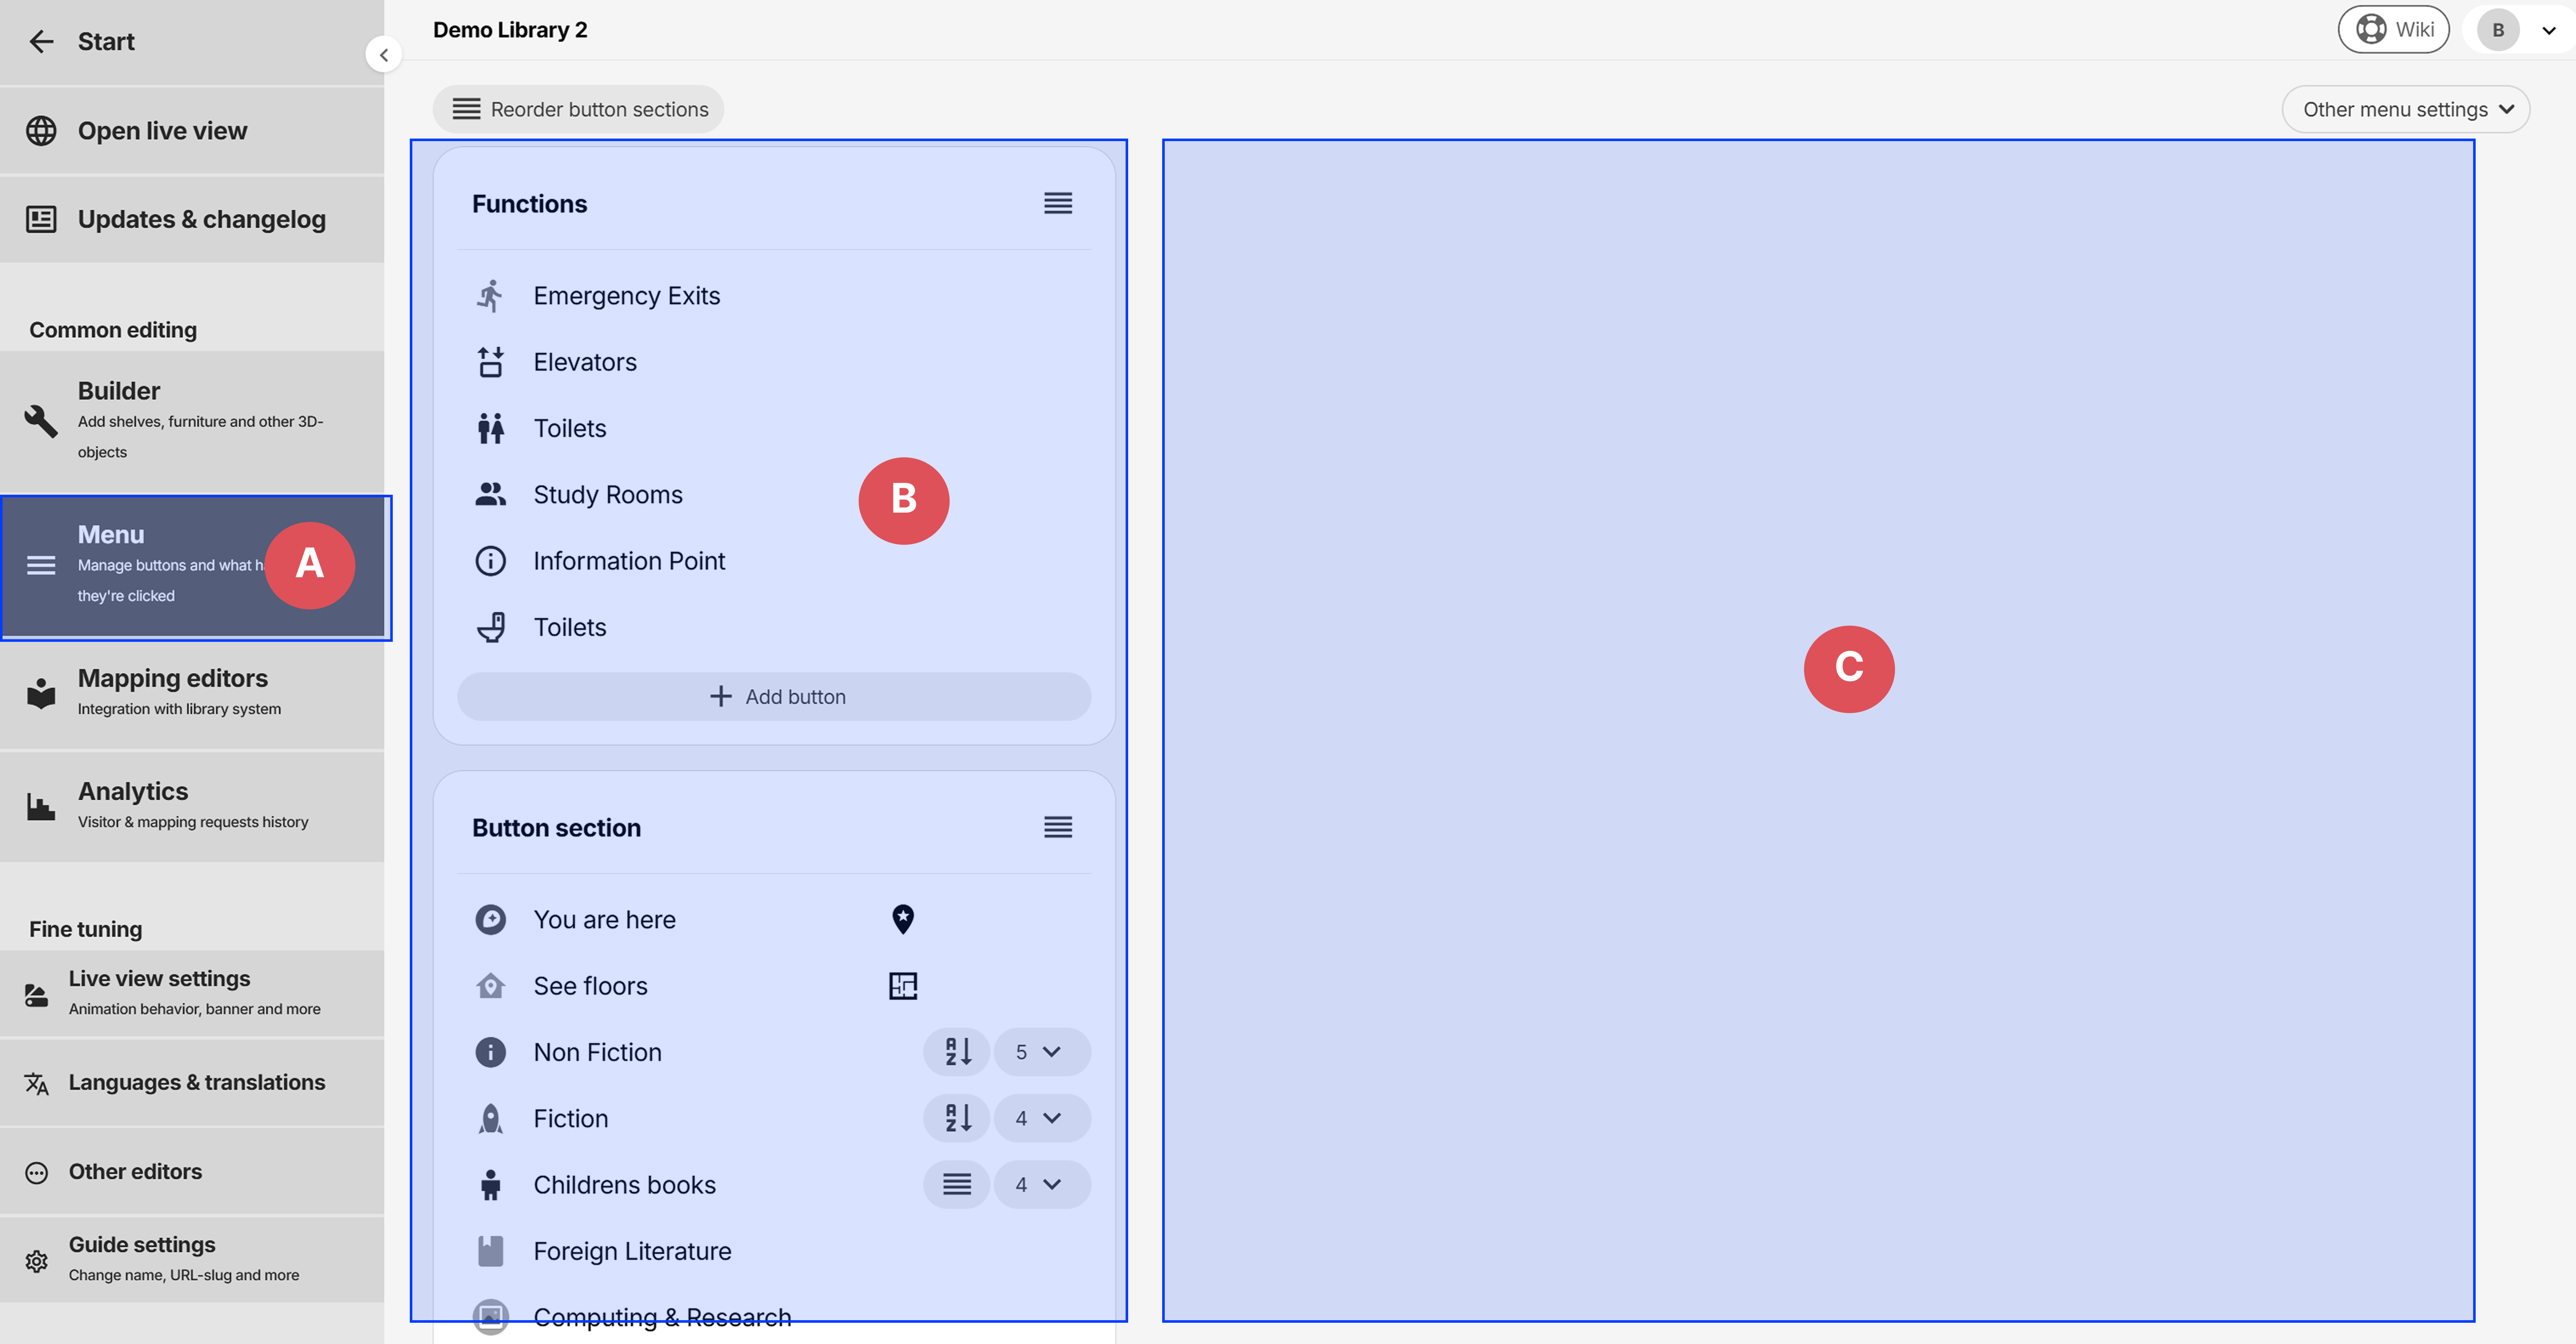Viewport: 2576px width, 1344px height.
Task: Open the Wiki help page
Action: coord(2393,29)
